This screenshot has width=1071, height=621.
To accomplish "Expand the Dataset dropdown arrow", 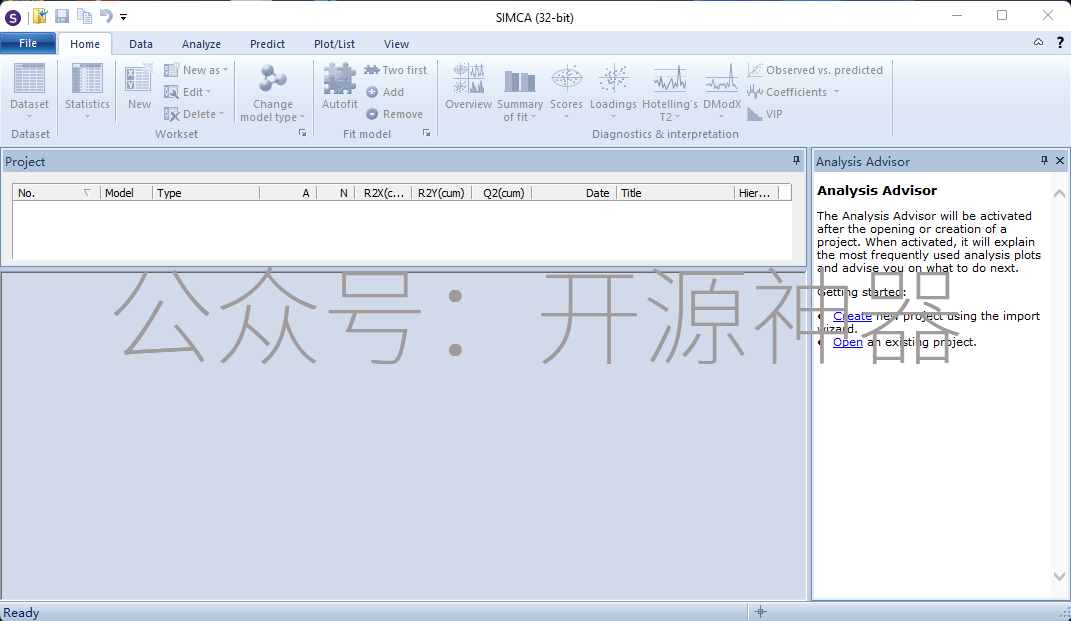I will point(29,116).
